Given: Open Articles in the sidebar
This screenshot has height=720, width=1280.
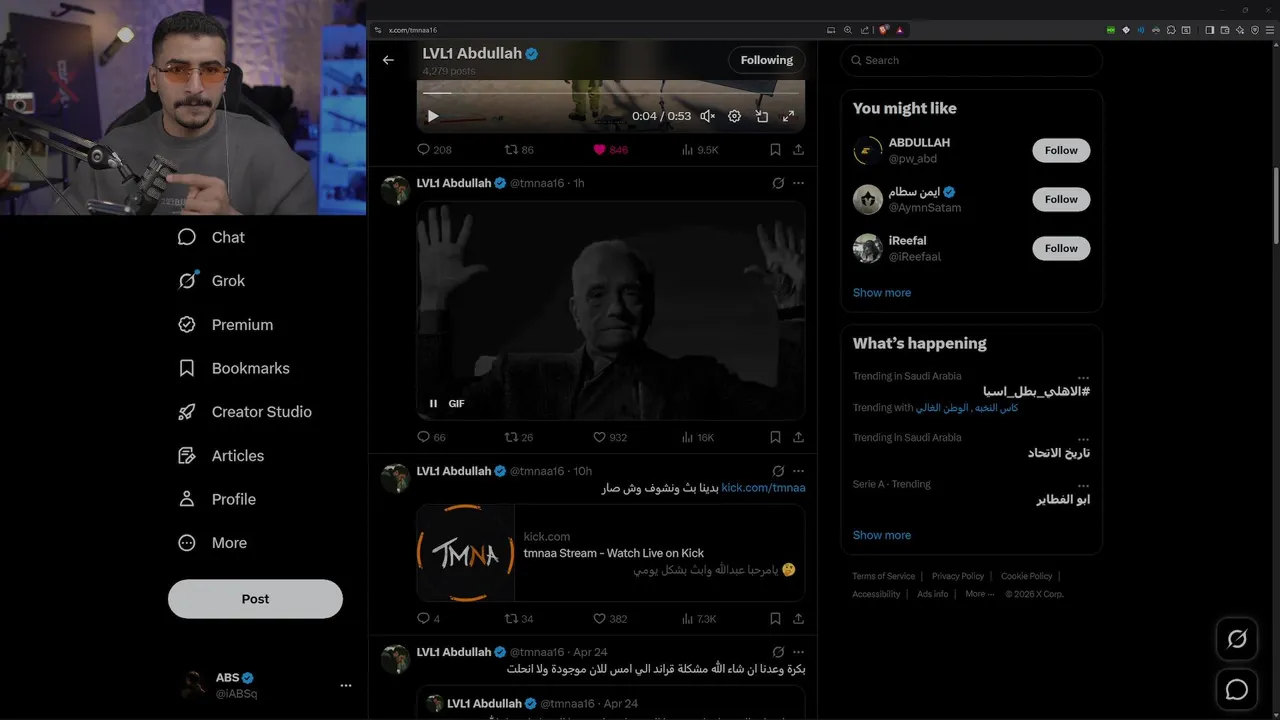Looking at the screenshot, I should 221,456.
